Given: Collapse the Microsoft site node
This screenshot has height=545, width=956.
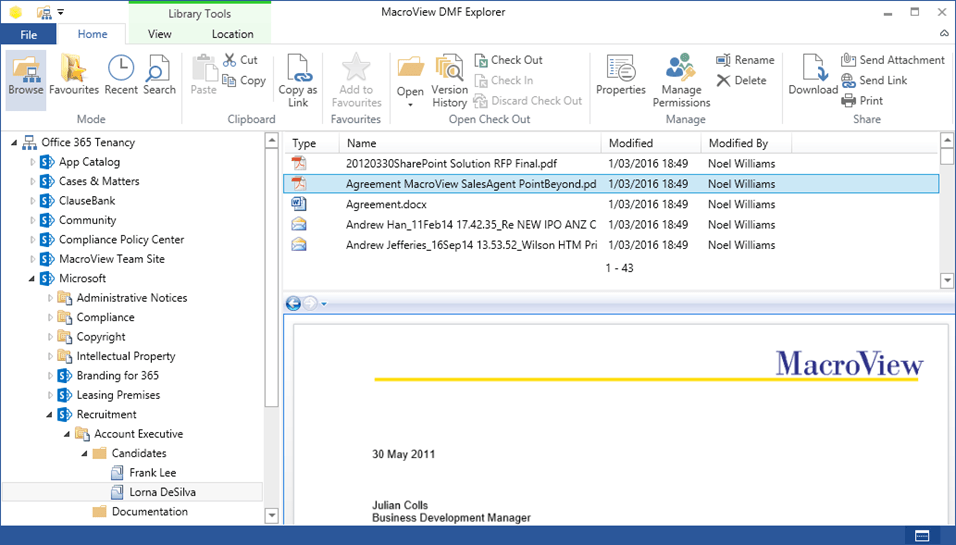Looking at the screenshot, I should [32, 279].
